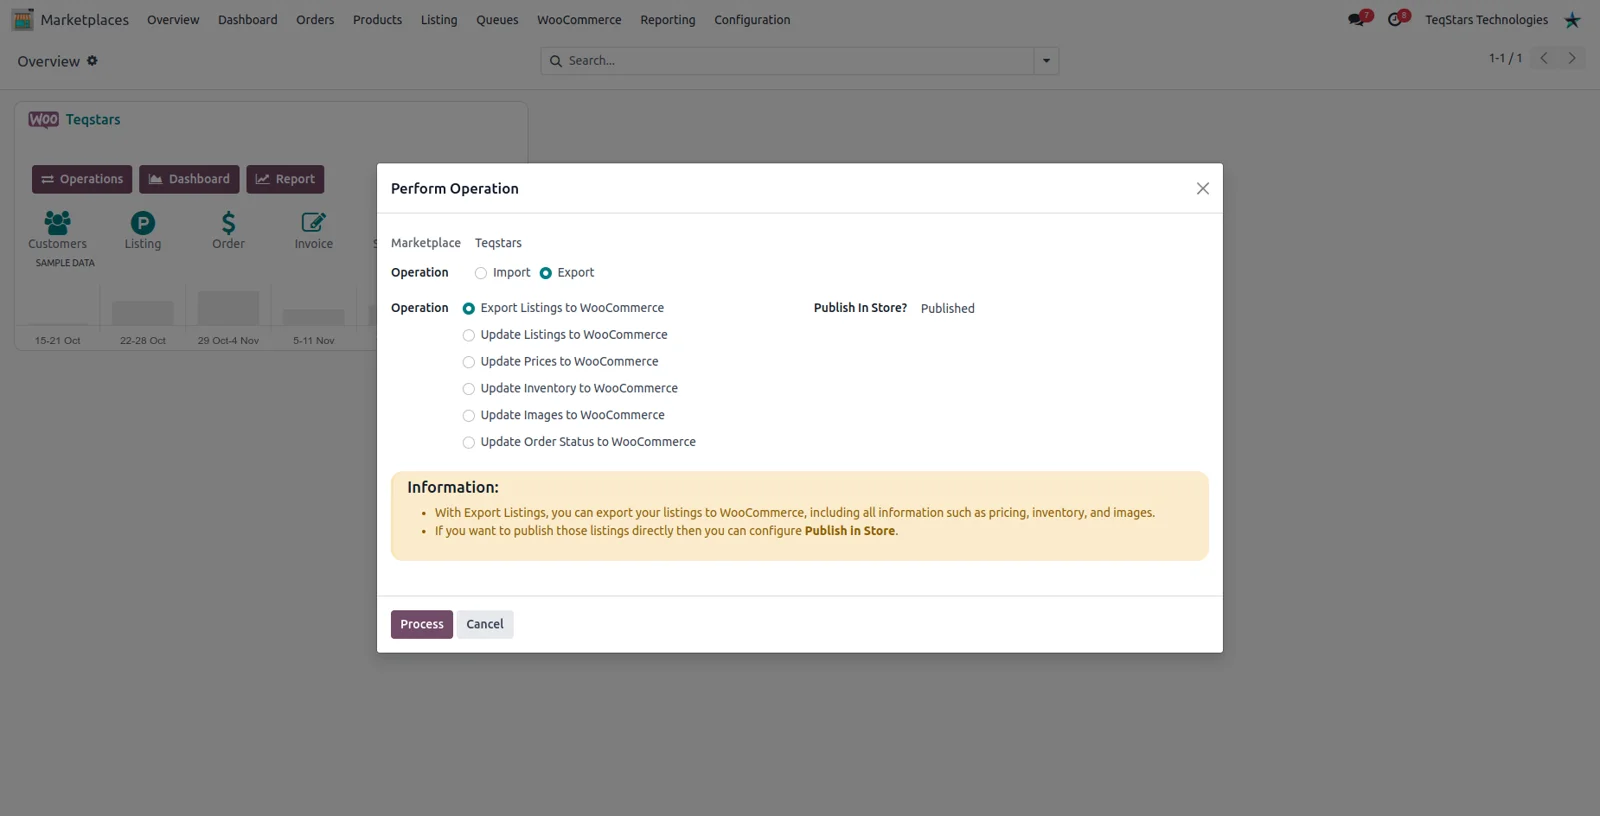
Task: Go to previous page arrow
Action: 1544,58
